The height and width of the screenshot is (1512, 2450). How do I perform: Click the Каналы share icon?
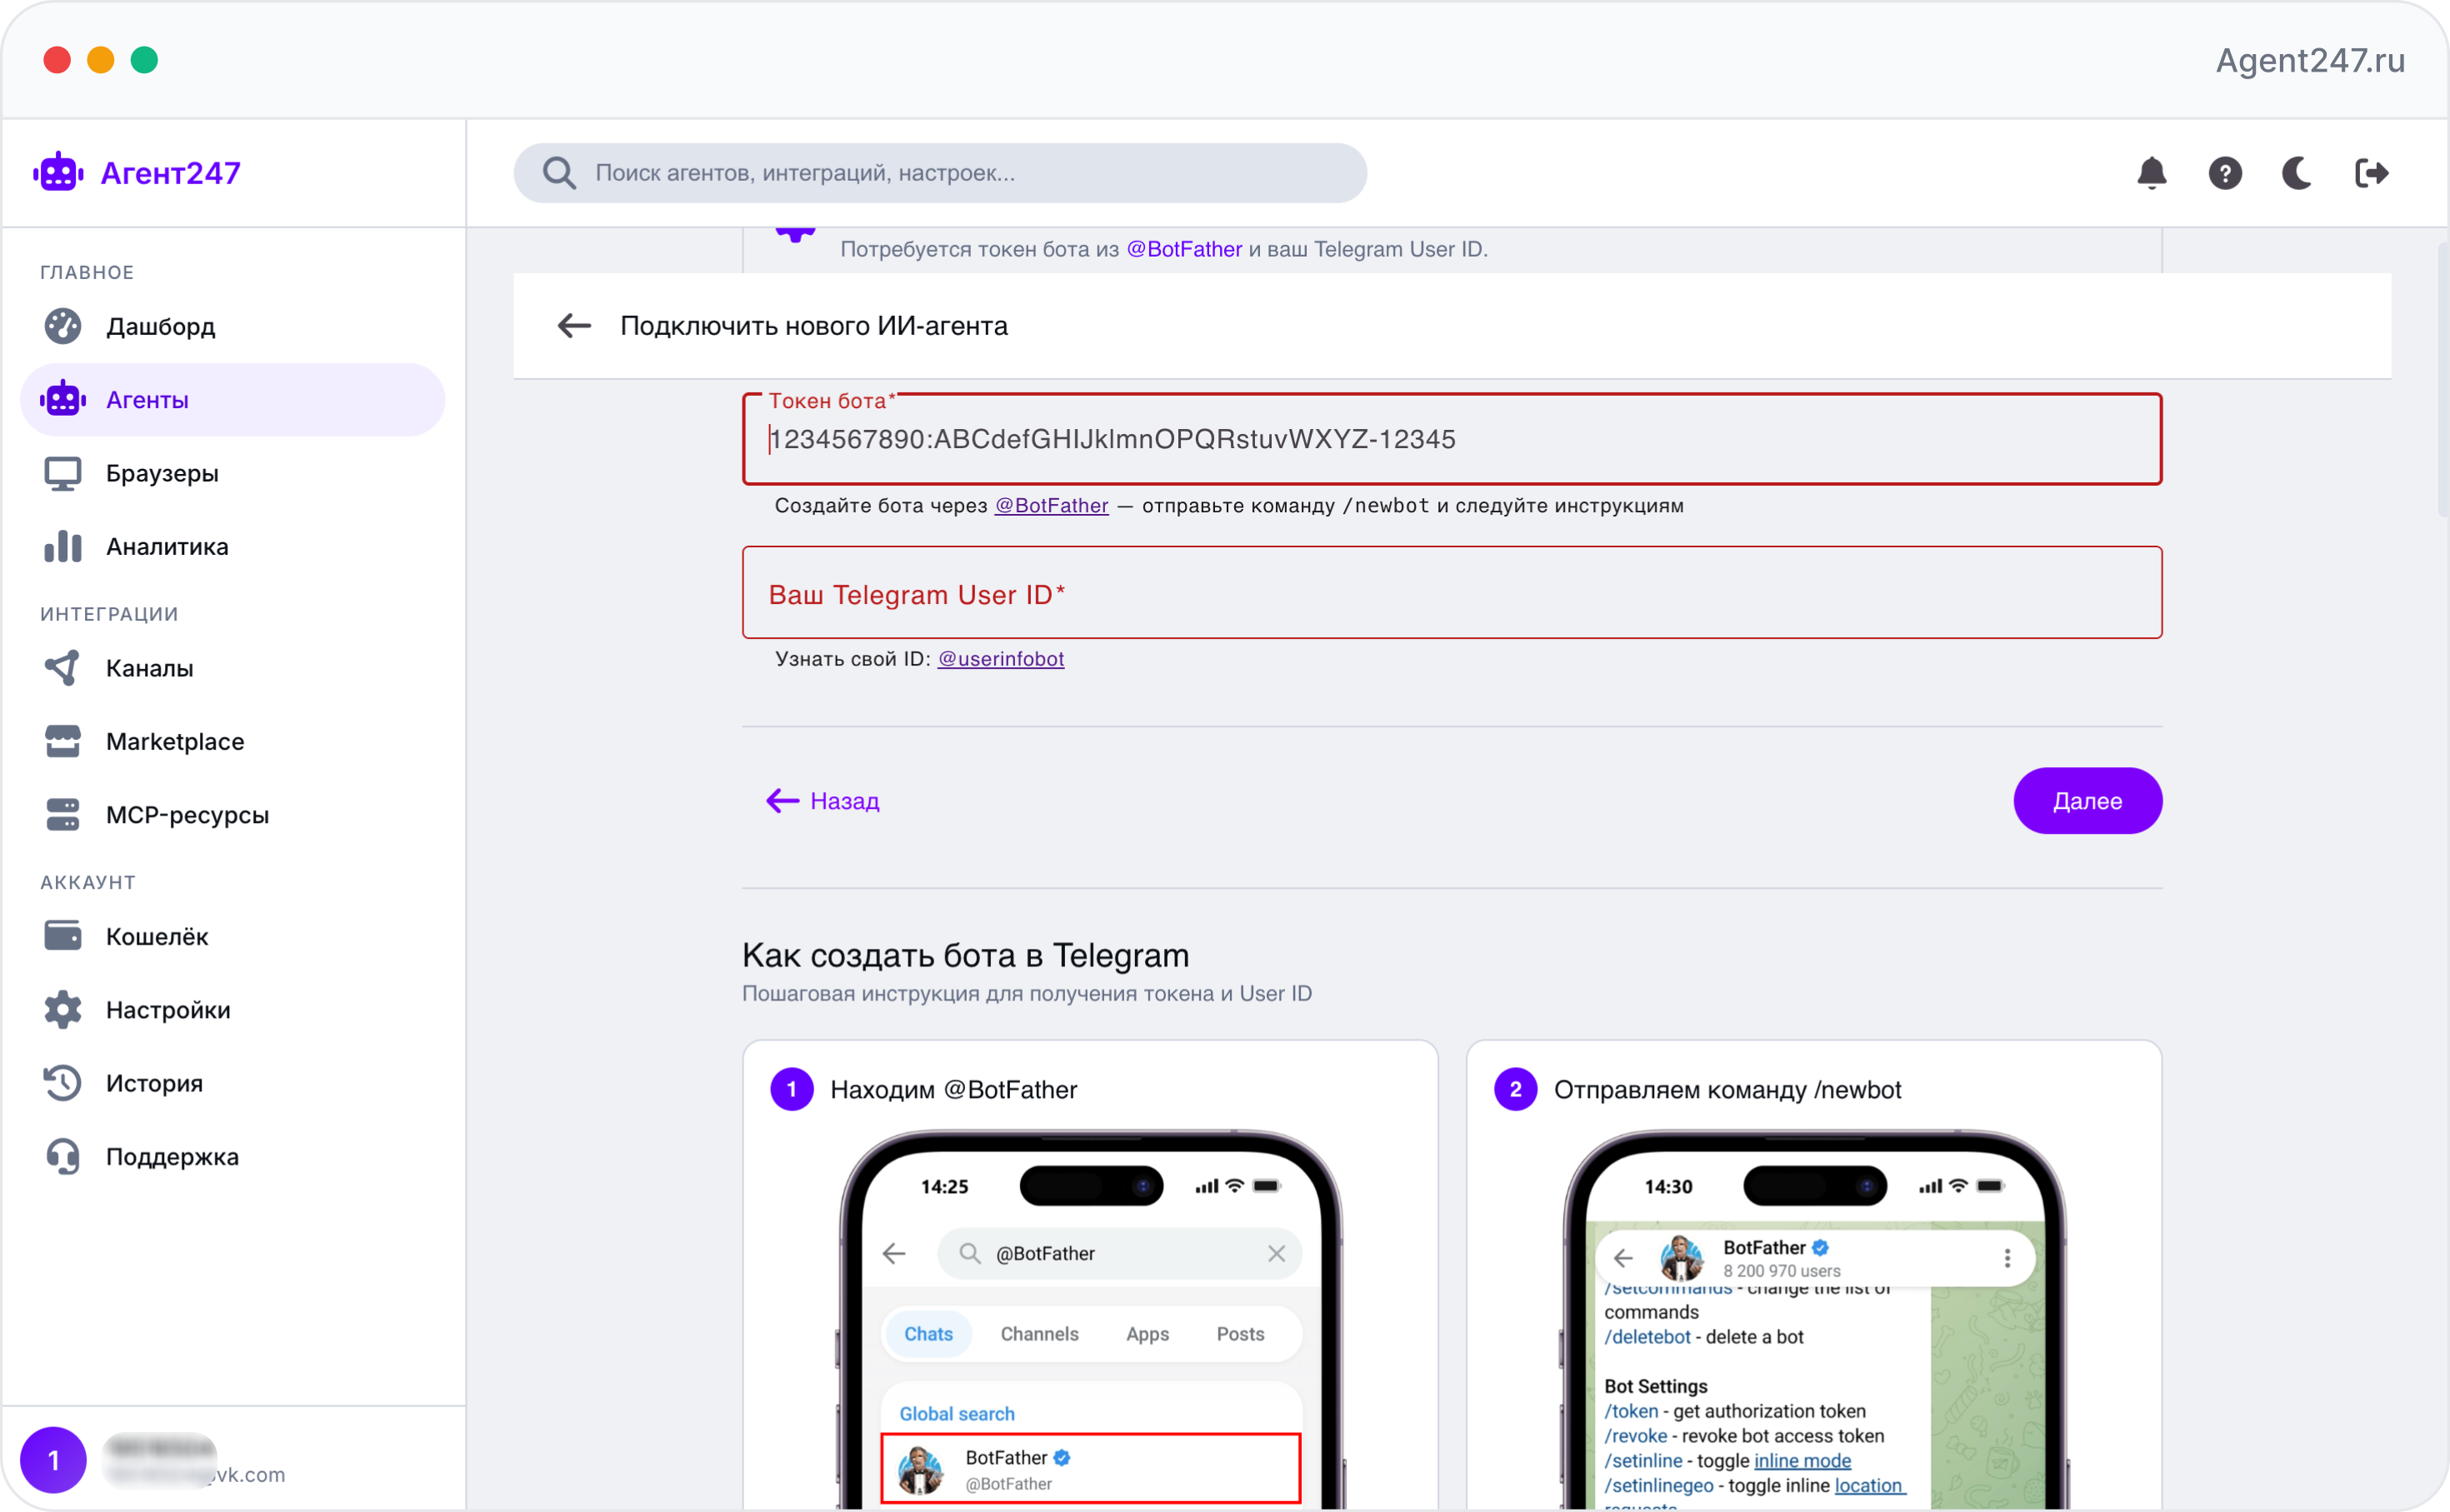(x=63, y=668)
